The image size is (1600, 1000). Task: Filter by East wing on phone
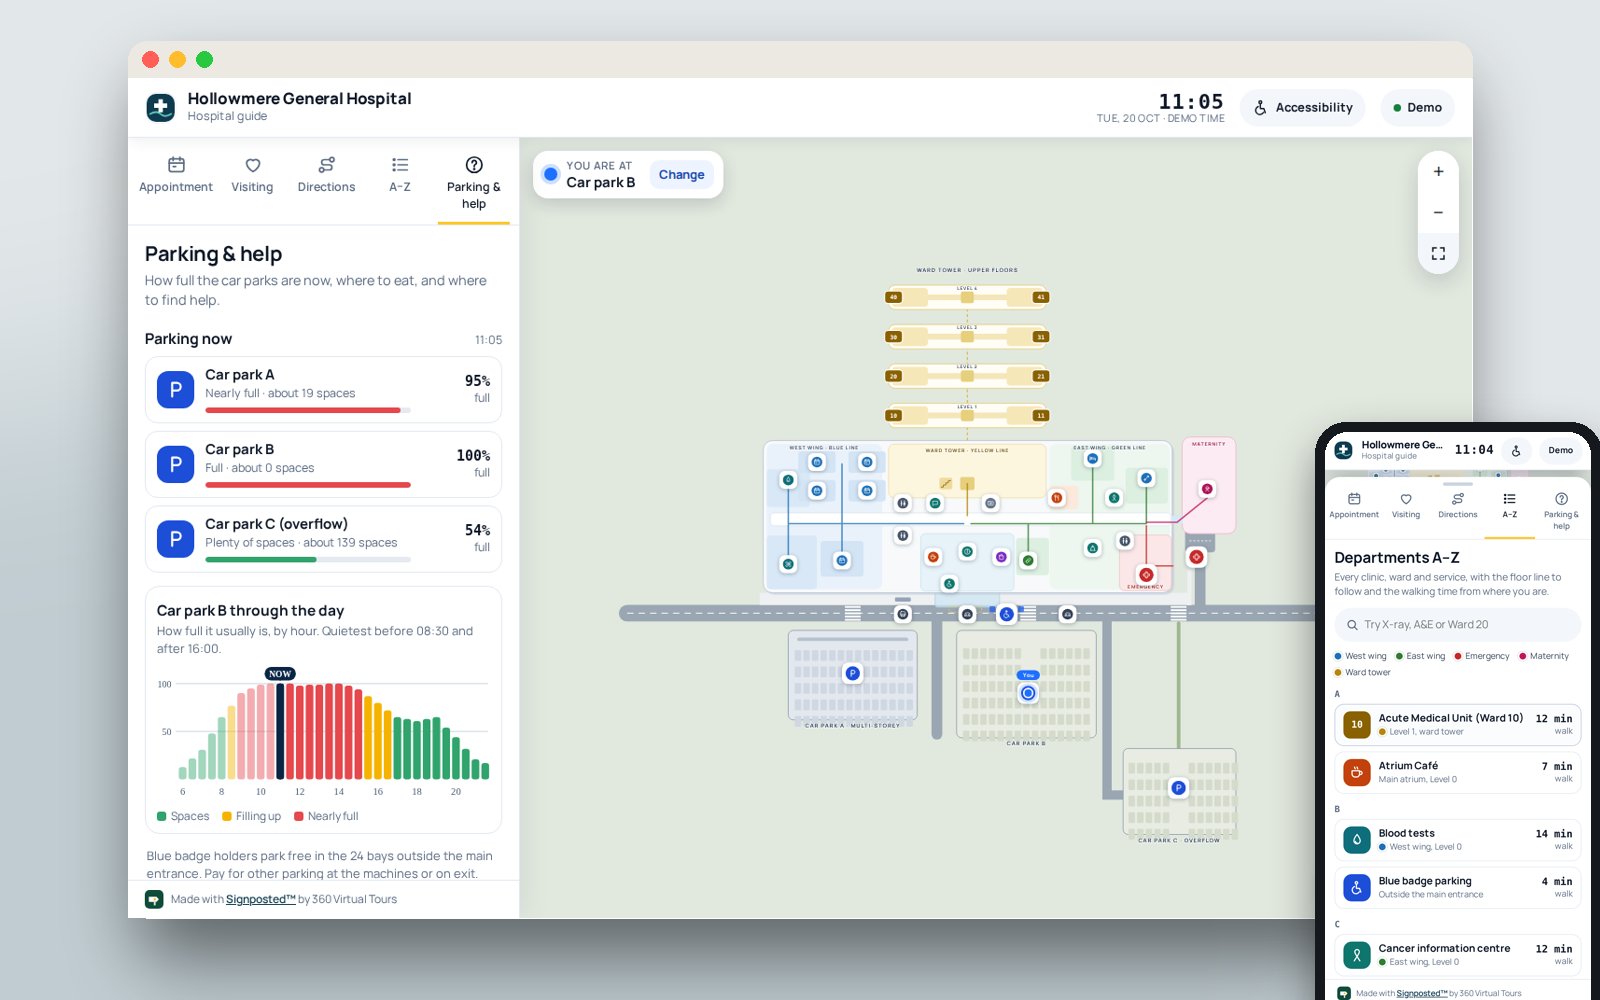click(1421, 656)
